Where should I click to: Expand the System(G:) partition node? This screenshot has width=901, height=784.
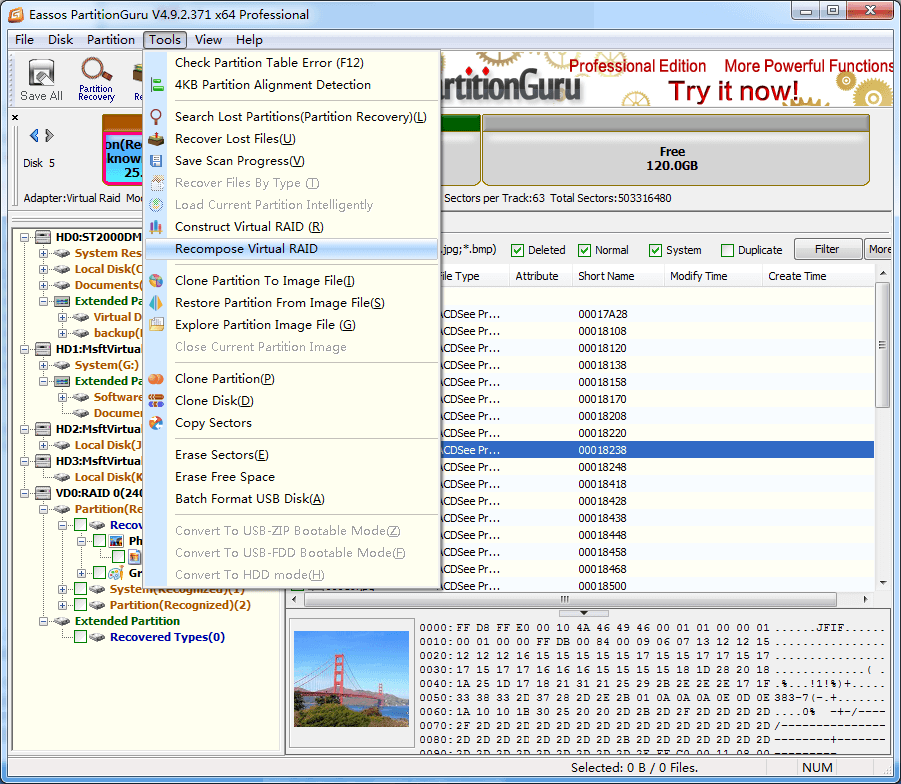click(43, 365)
